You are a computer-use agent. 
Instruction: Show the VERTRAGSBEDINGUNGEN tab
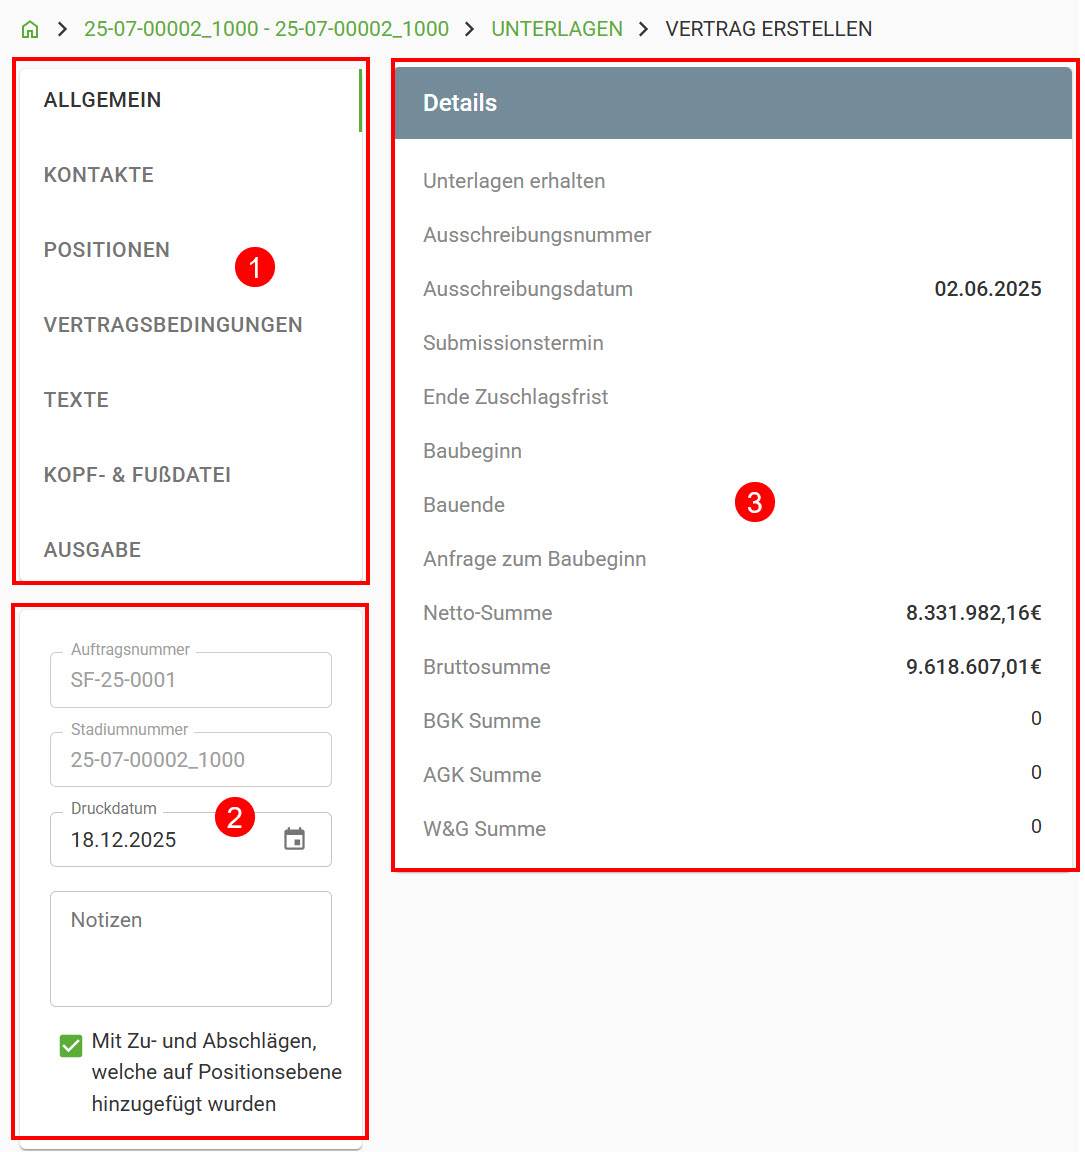point(173,325)
